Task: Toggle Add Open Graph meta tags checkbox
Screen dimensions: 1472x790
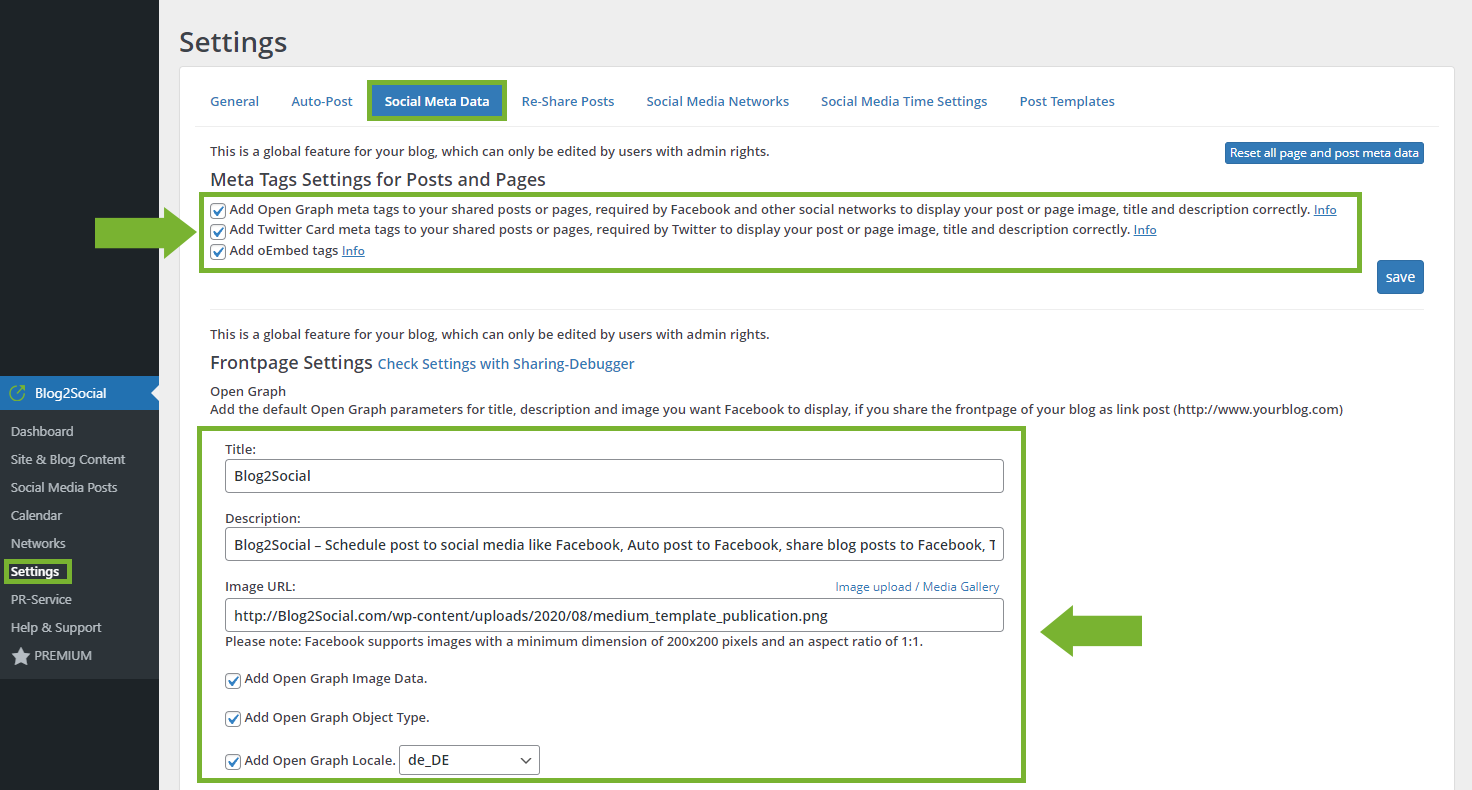Action: pyautogui.click(x=218, y=211)
